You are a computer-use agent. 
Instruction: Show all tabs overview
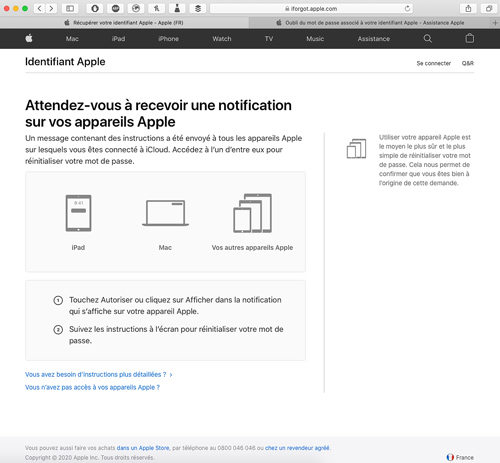(489, 8)
